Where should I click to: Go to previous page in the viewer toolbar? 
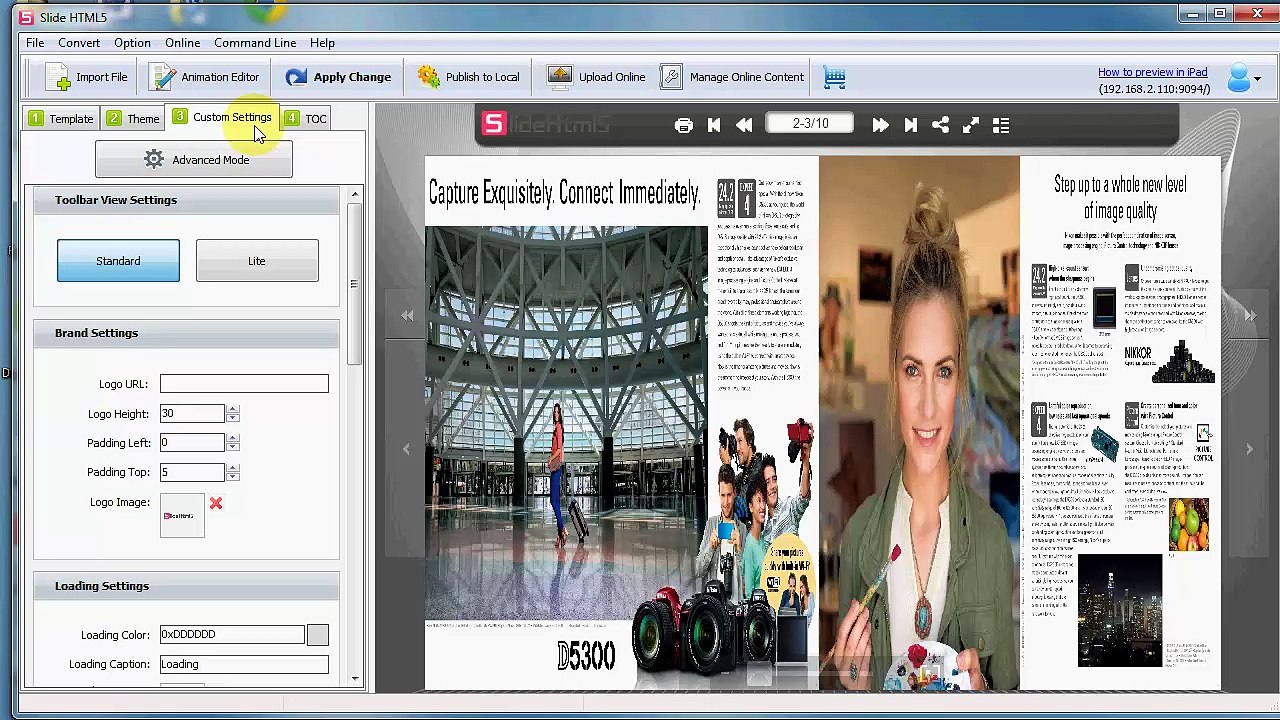click(x=744, y=126)
